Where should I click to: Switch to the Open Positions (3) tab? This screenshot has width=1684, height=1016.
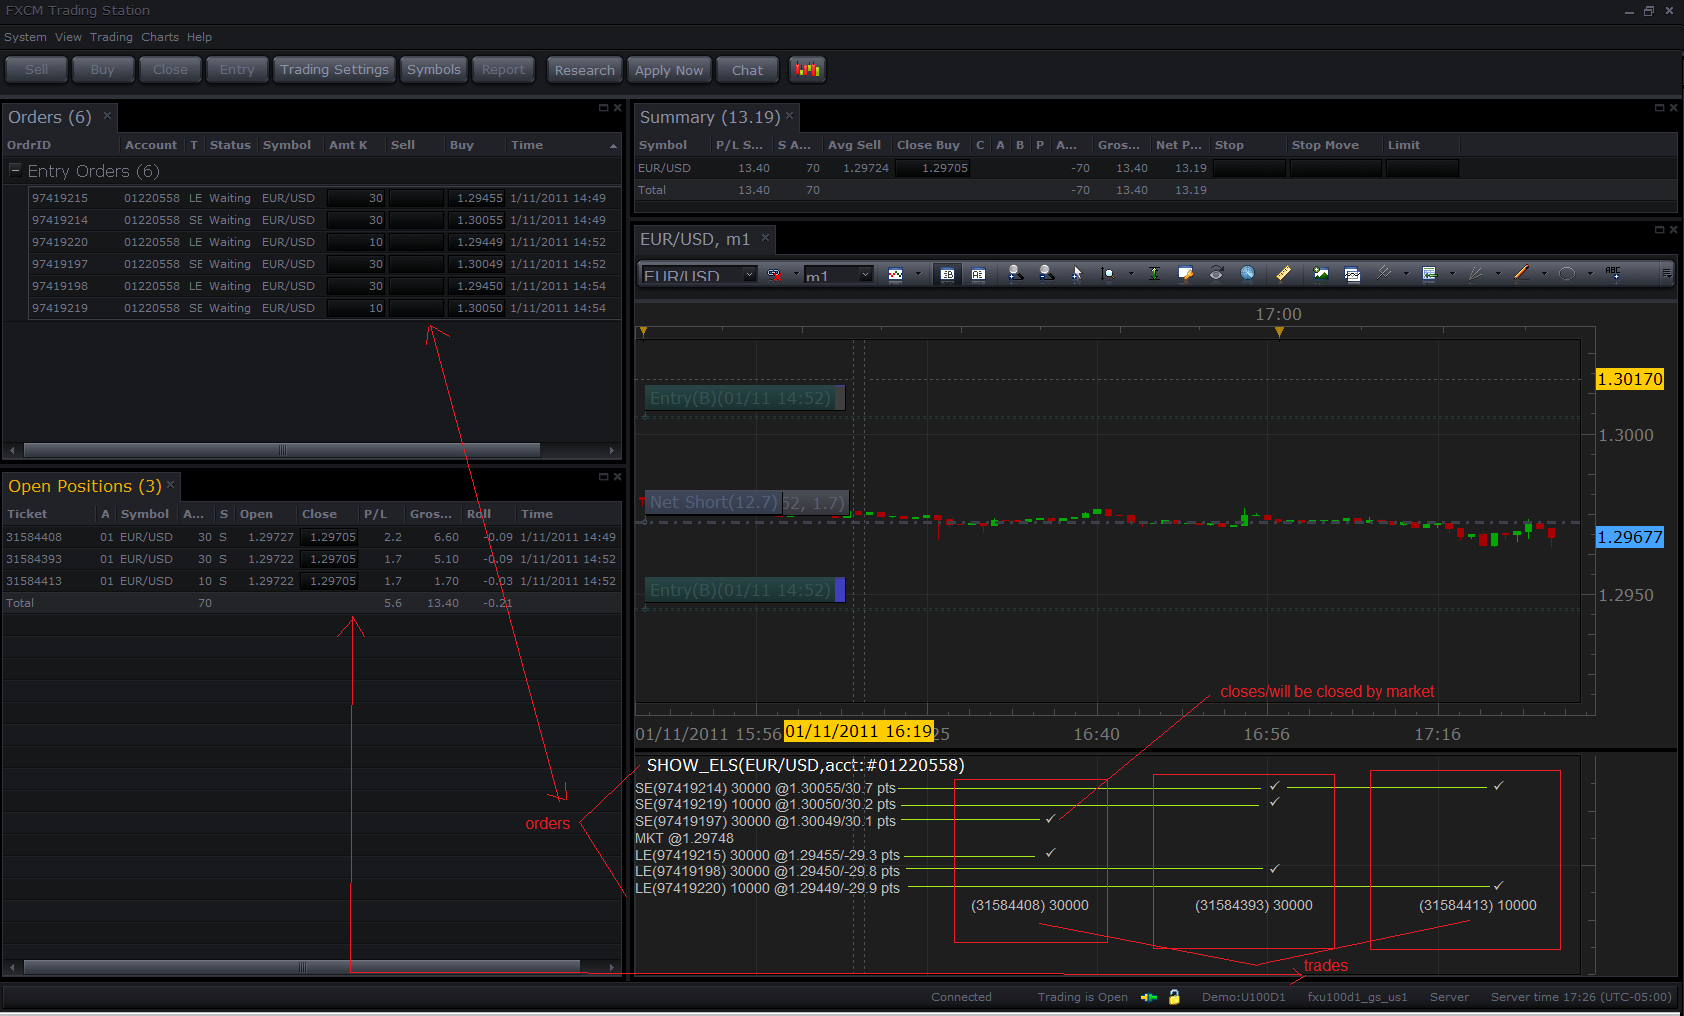click(x=85, y=486)
